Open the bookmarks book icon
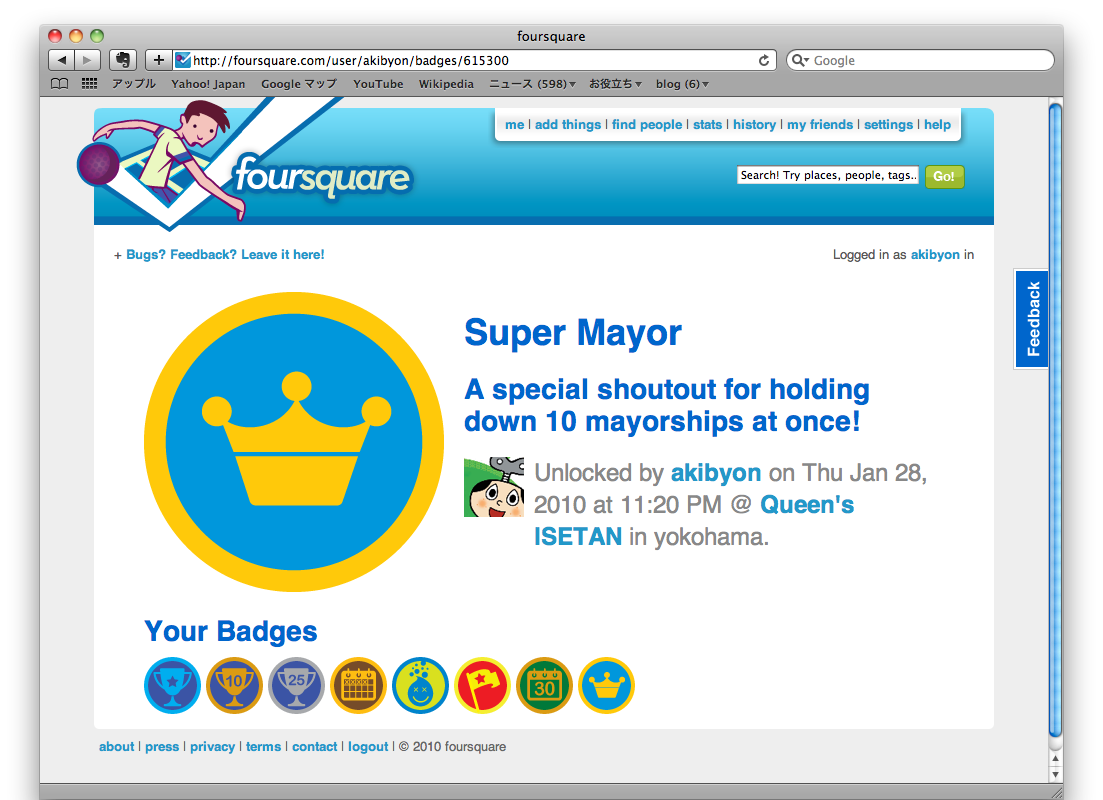Viewport: 1103px width, 800px height. pos(60,84)
